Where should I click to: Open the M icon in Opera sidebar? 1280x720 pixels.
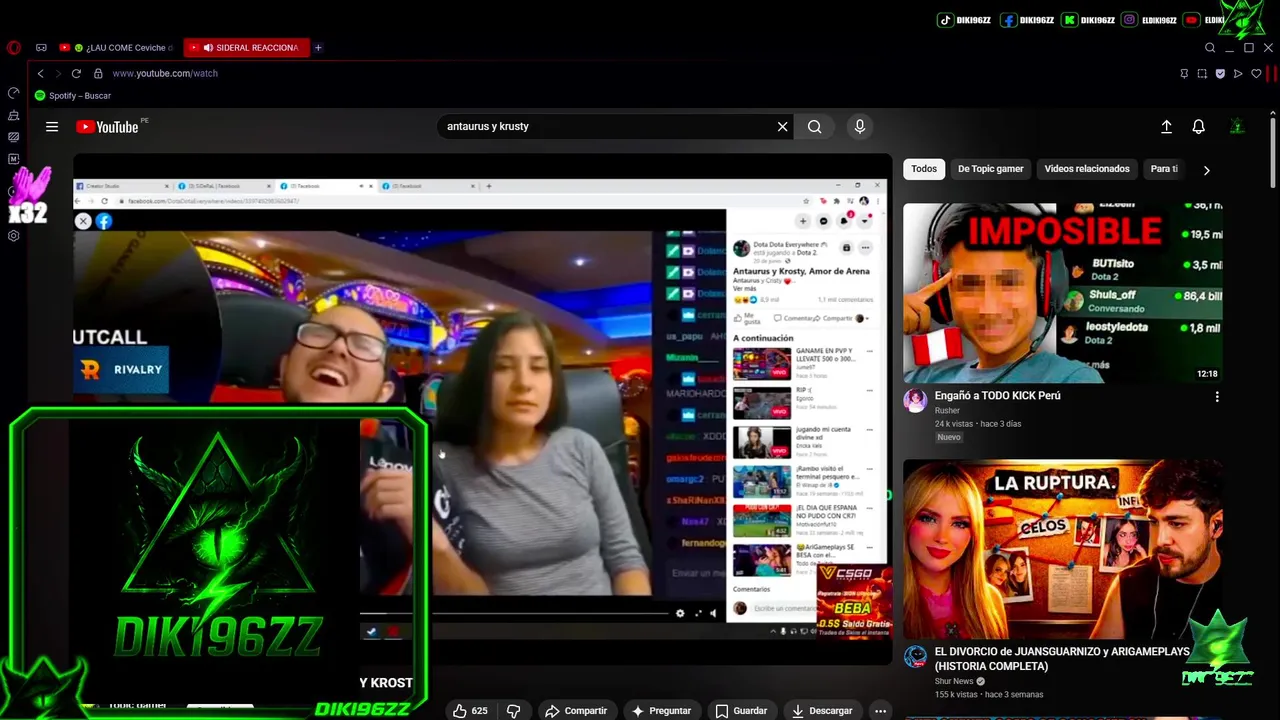(13, 159)
